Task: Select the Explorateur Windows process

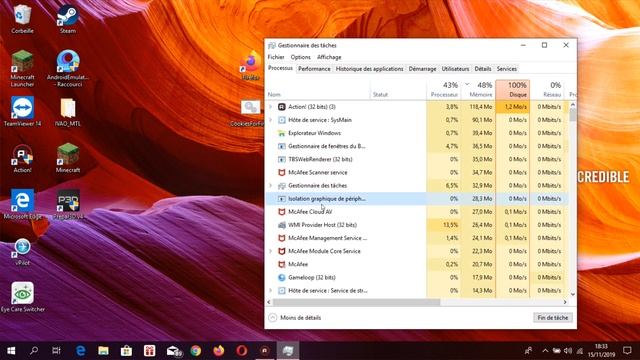Action: [x=416, y=133]
